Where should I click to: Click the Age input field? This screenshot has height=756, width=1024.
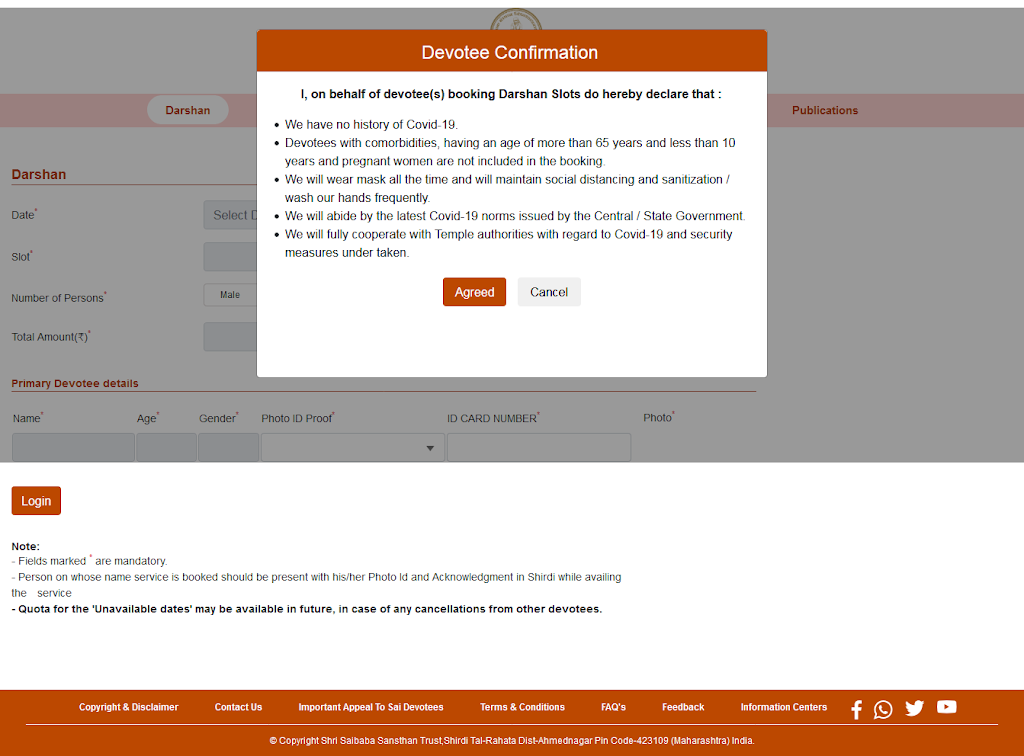pos(166,448)
